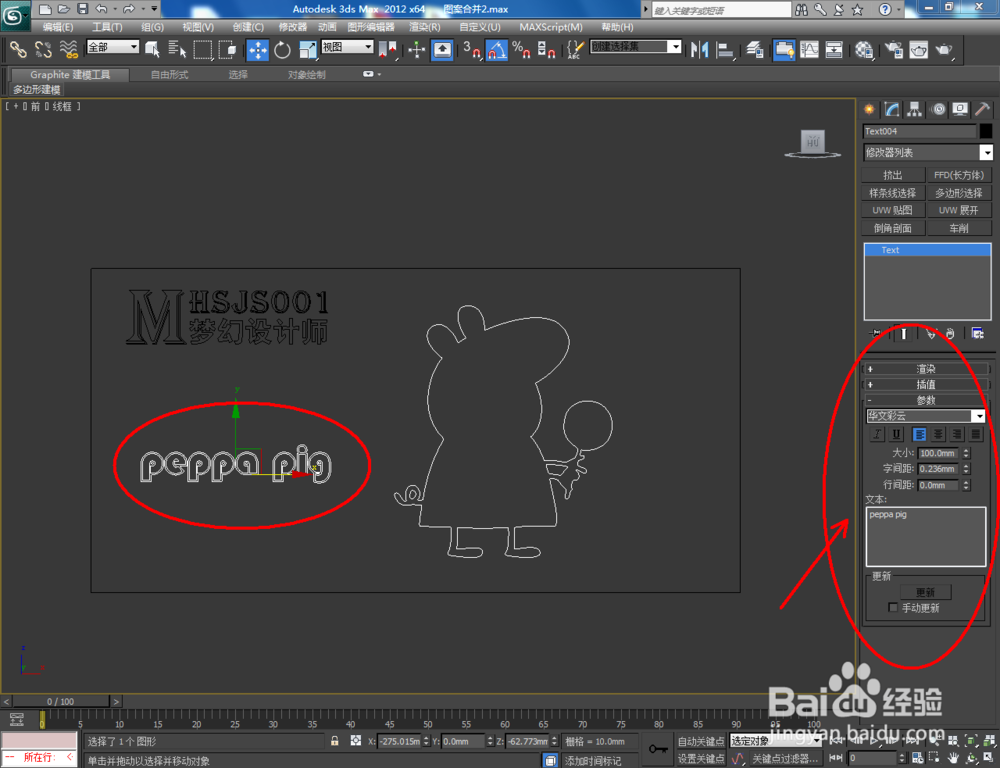Open Curve Editor
This screenshot has width=1000, height=768.
(x=809, y=49)
